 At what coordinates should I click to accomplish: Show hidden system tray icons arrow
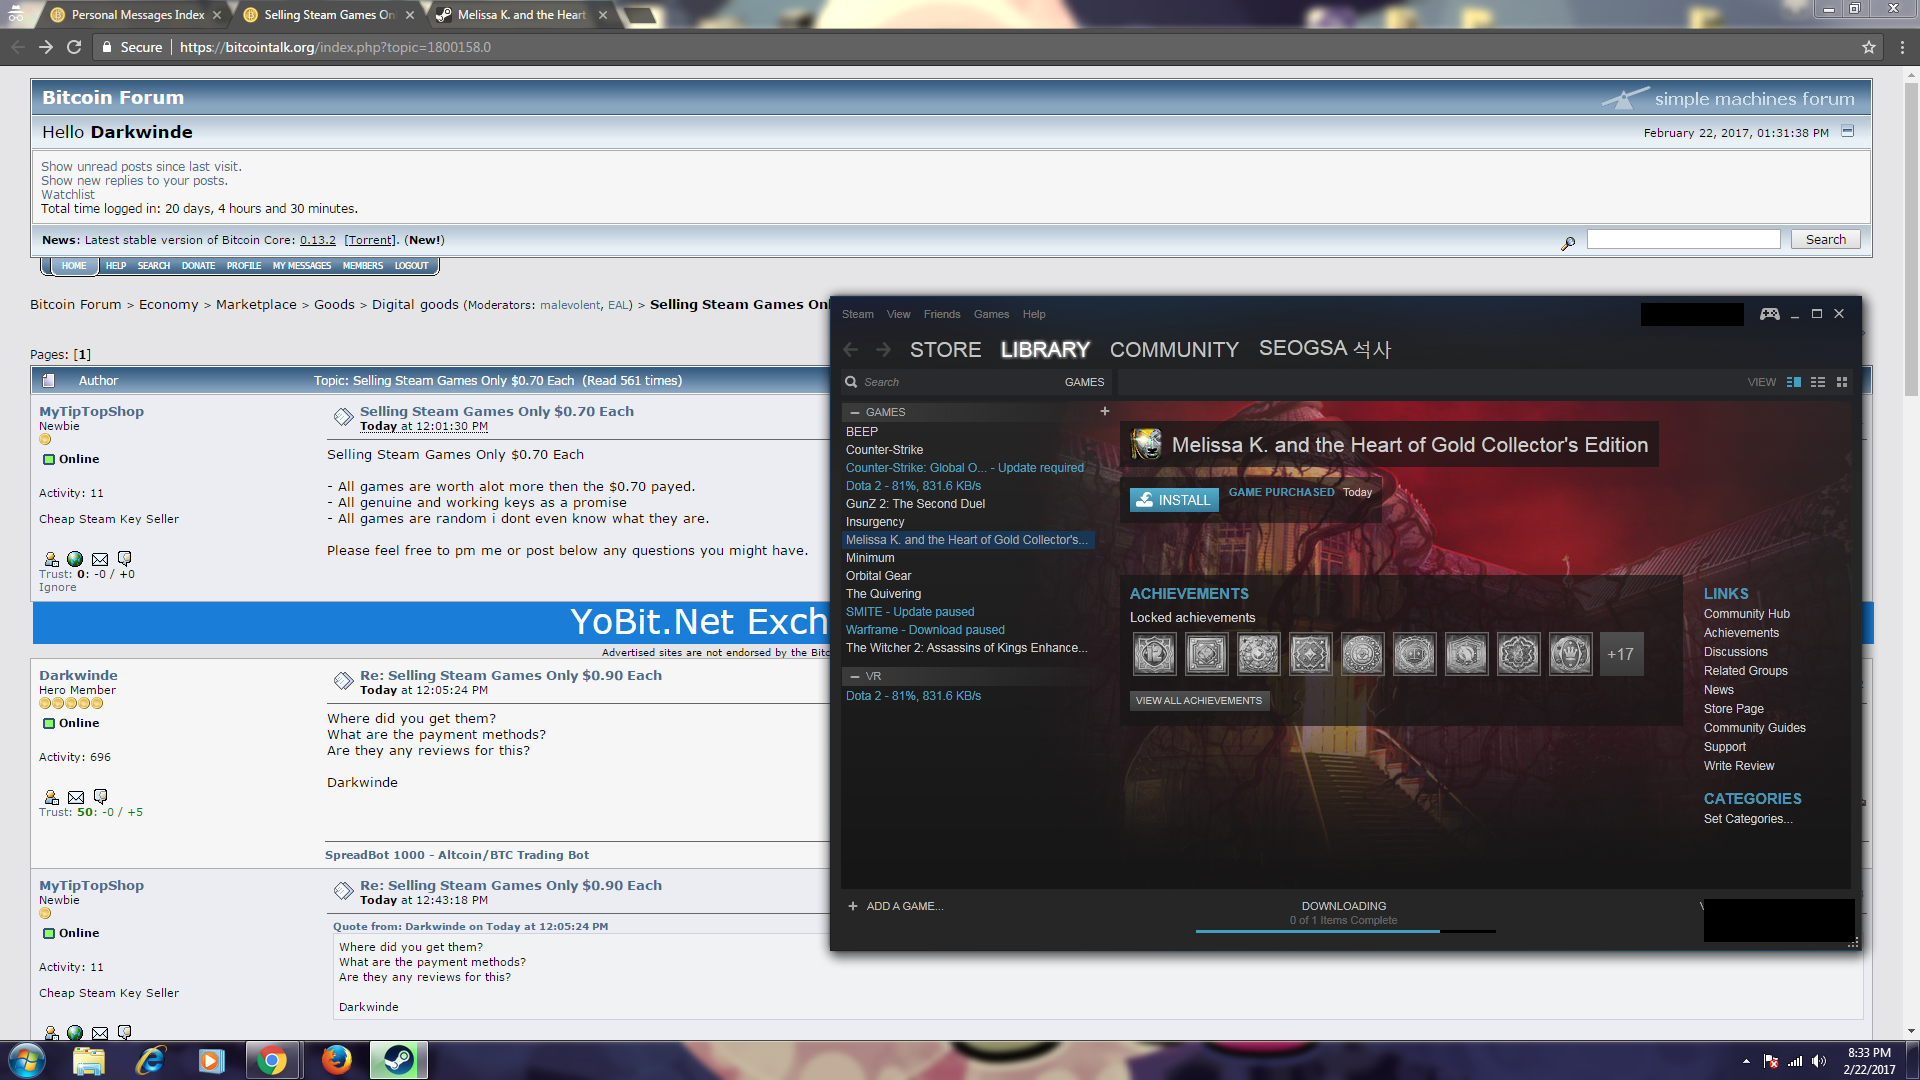click(x=1746, y=1061)
